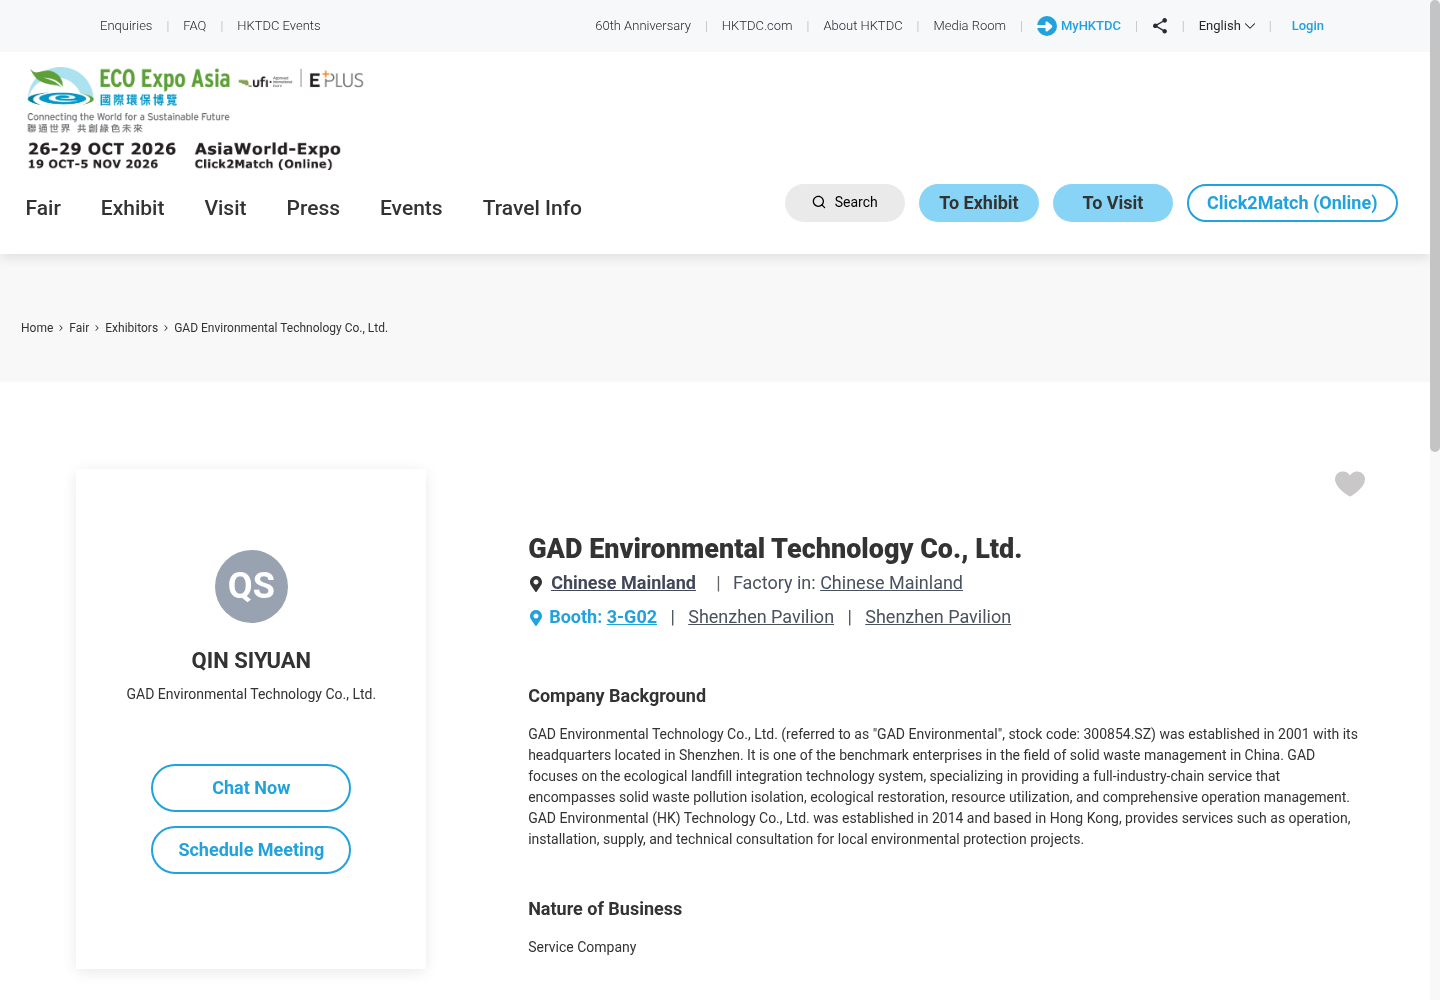
Task: Open Click2Match (Online) button
Action: coord(1292,203)
